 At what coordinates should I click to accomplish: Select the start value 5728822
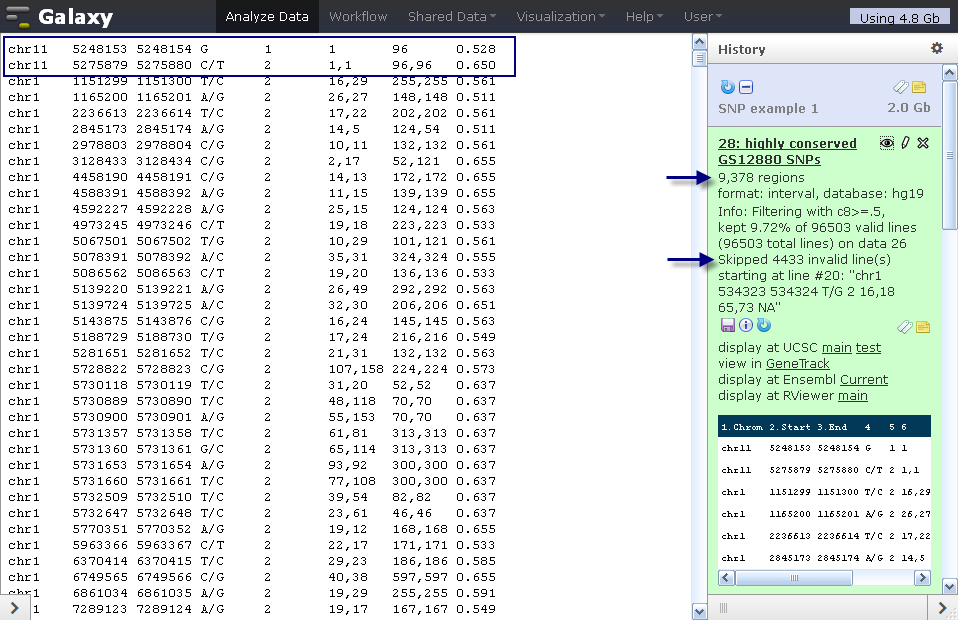[100, 369]
